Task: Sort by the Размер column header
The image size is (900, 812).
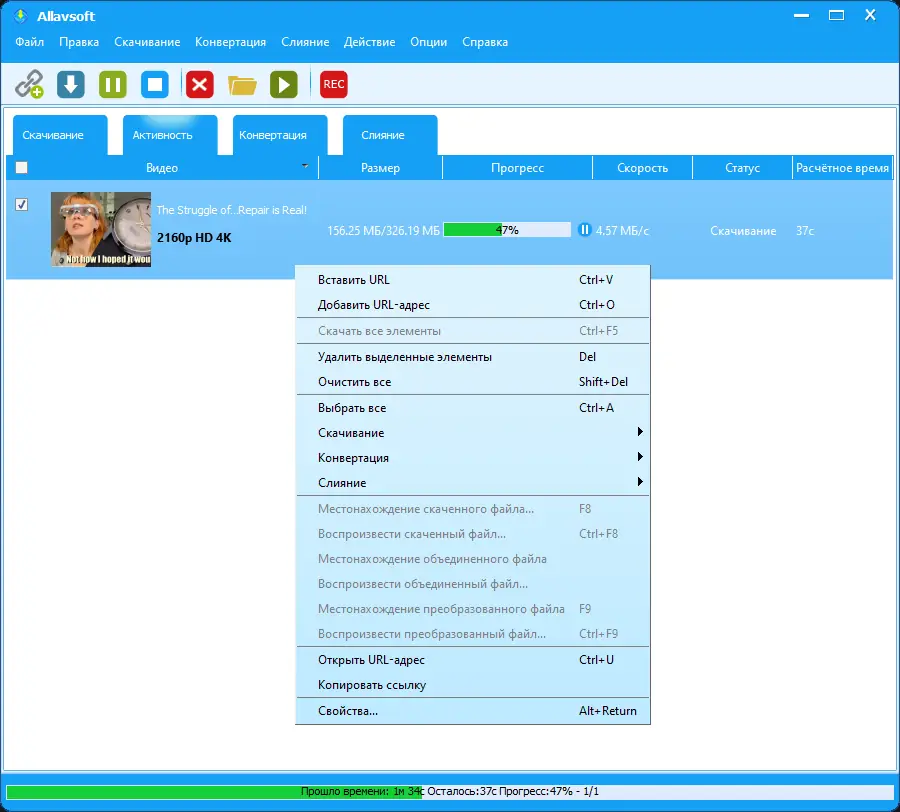Action: (381, 168)
